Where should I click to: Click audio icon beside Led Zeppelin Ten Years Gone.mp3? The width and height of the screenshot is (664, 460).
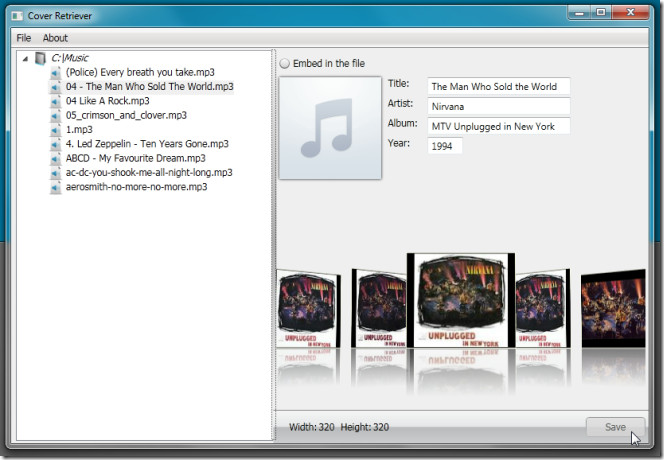(x=55, y=144)
